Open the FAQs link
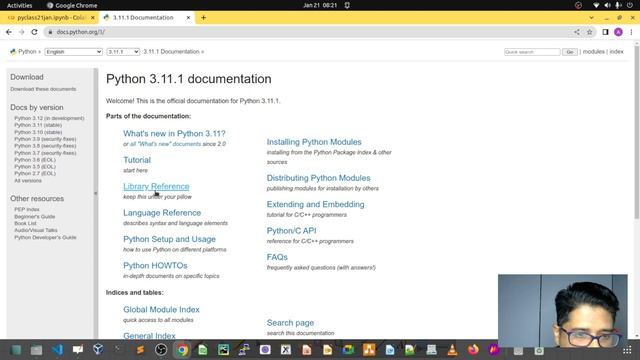640x360 pixels. pyautogui.click(x=277, y=257)
